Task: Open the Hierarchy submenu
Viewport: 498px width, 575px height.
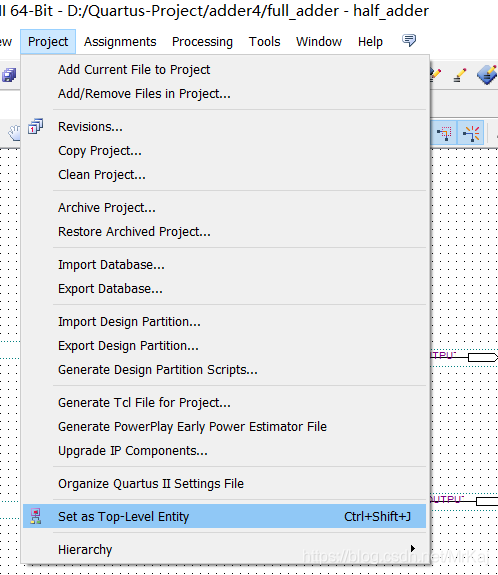Action: tap(224, 549)
